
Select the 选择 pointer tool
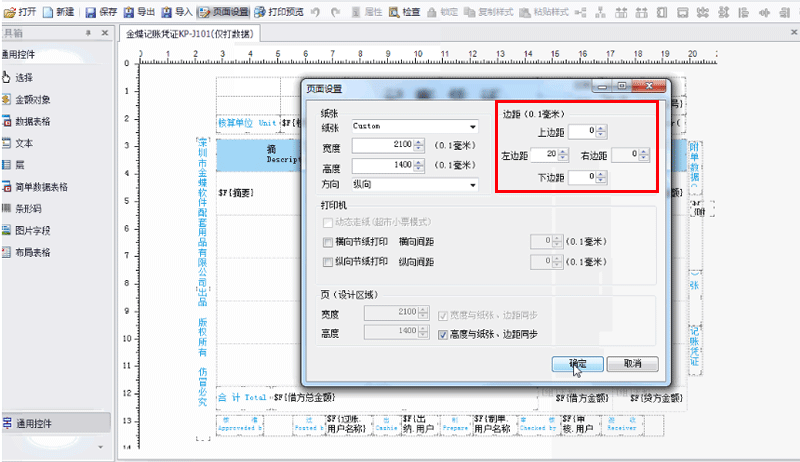[18, 78]
